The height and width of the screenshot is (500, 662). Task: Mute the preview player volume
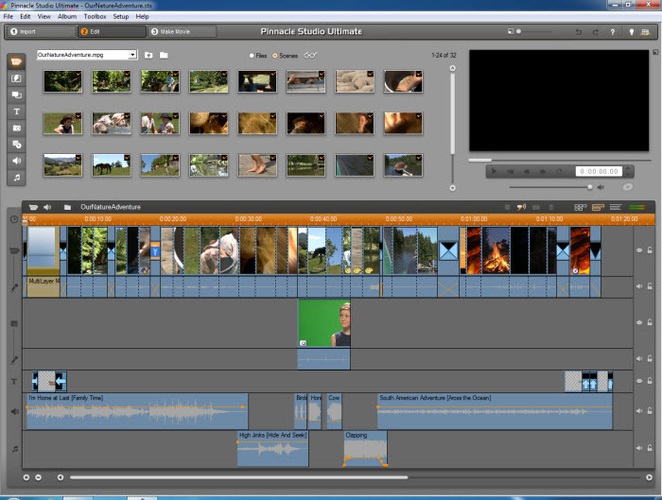click(601, 187)
